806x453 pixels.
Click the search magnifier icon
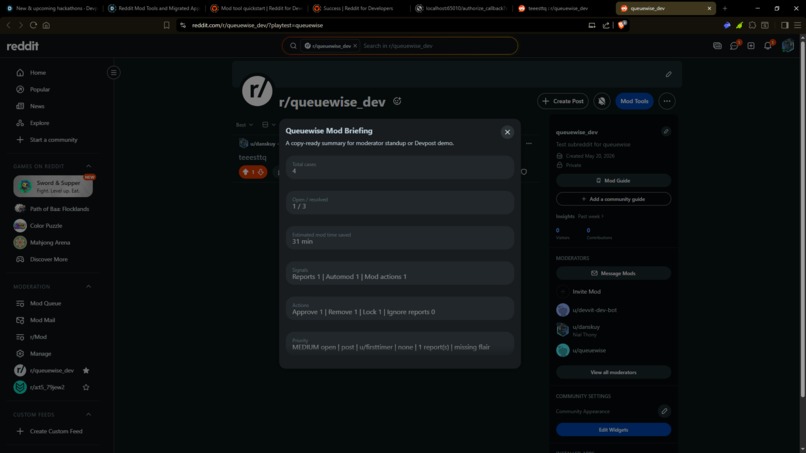click(x=293, y=46)
